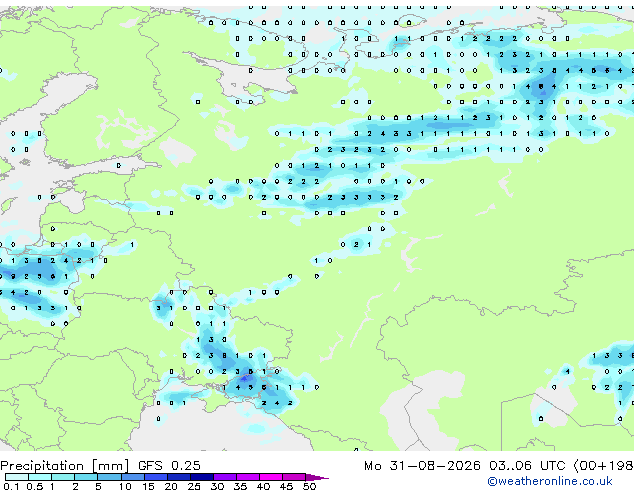Click the '(00+198' forecast run label

604,466
